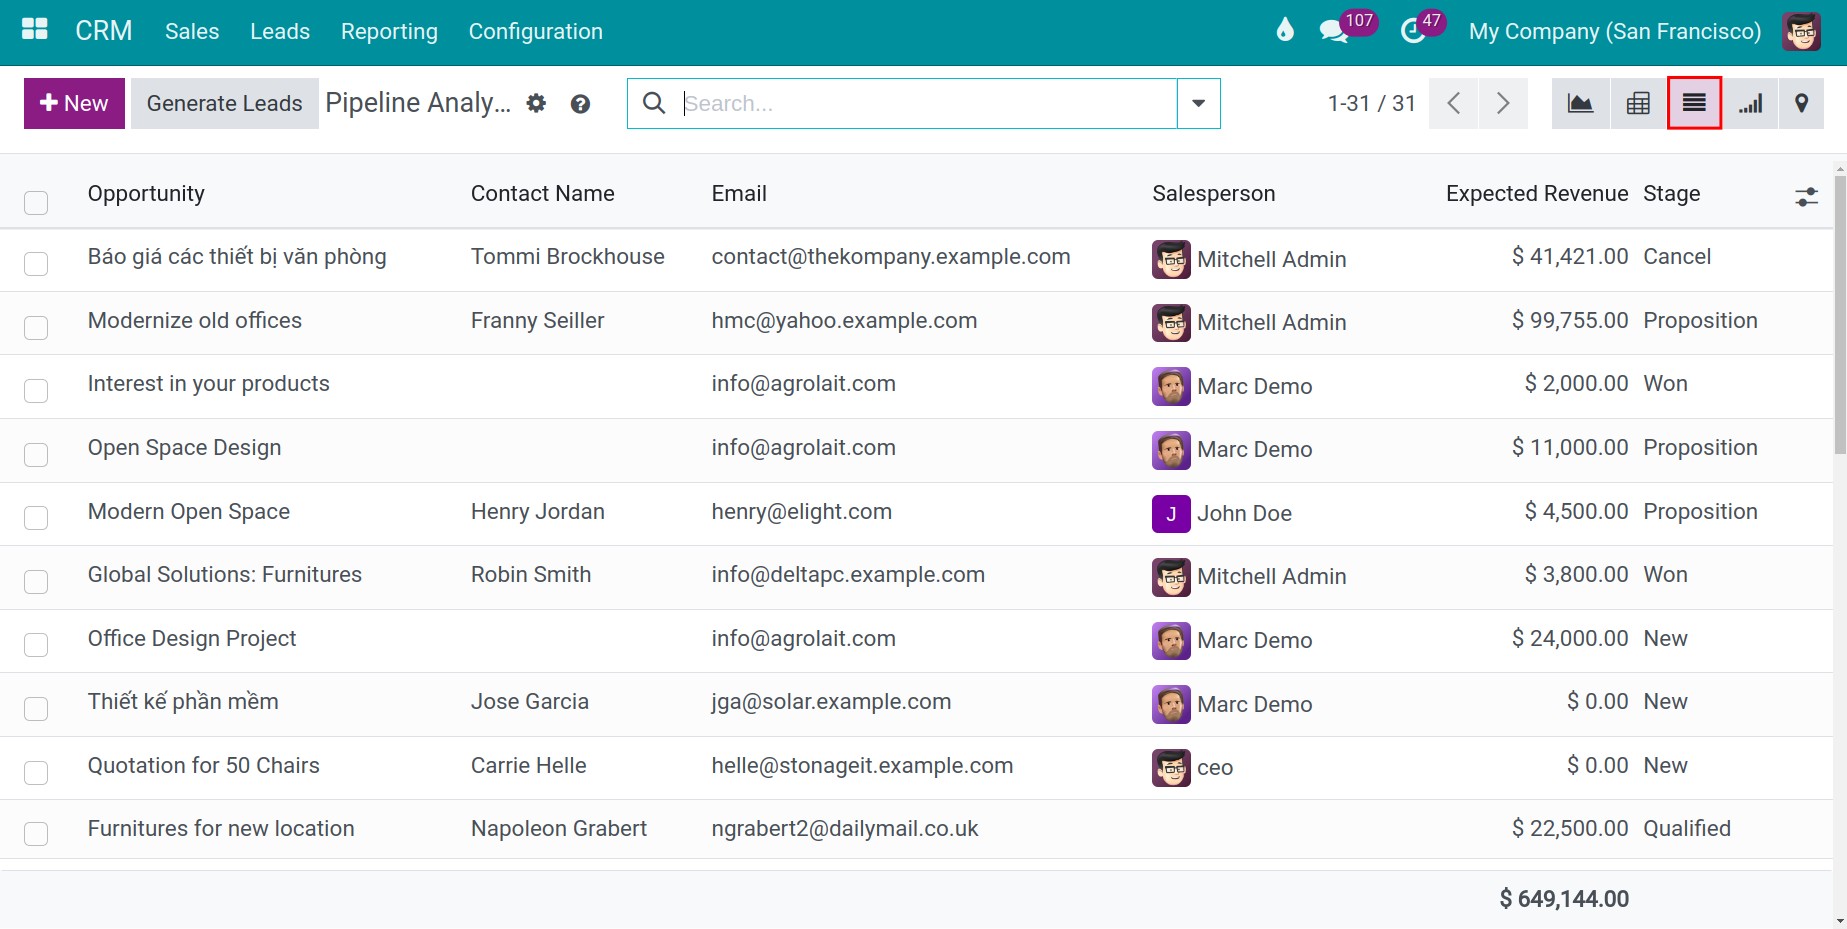Open the Configuration menu

pos(536,31)
